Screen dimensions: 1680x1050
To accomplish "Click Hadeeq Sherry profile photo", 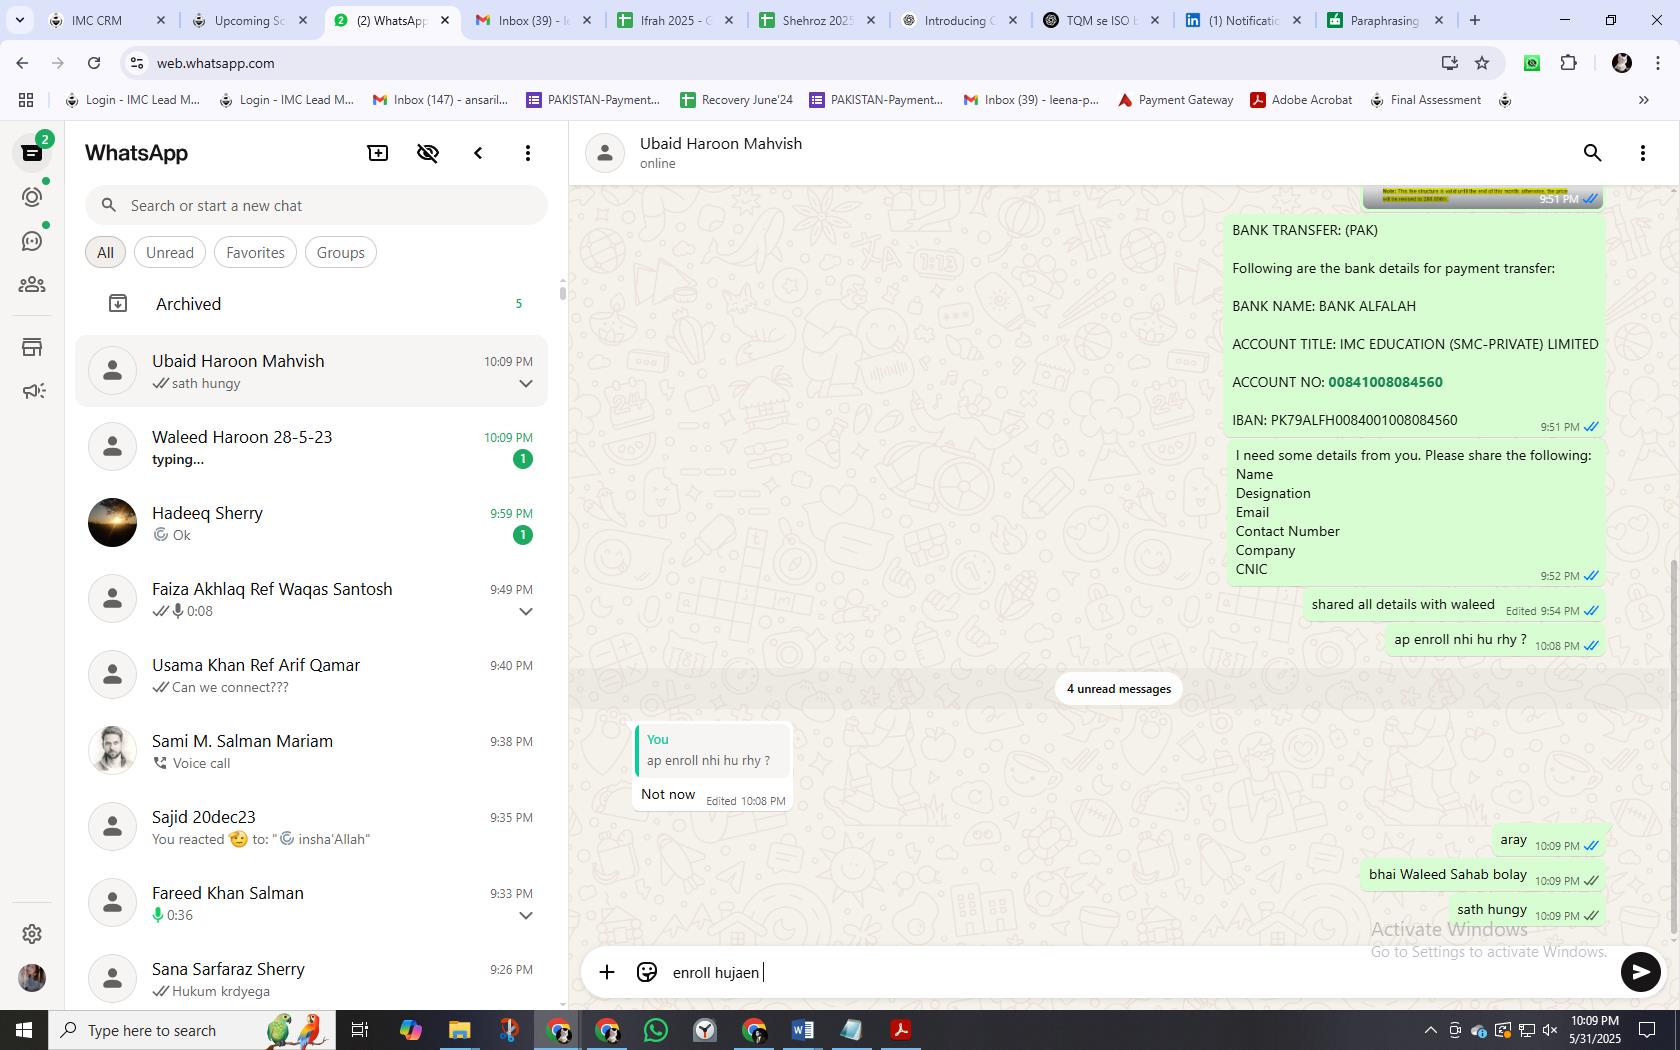I will coord(112,522).
